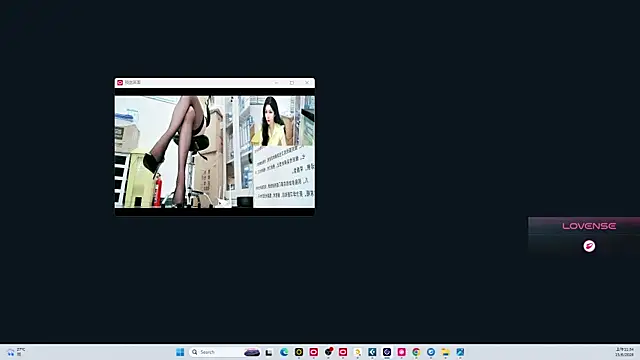640x360 pixels.
Task: Open the last blue app icon on taskbar
Action: pyautogui.click(x=460, y=352)
